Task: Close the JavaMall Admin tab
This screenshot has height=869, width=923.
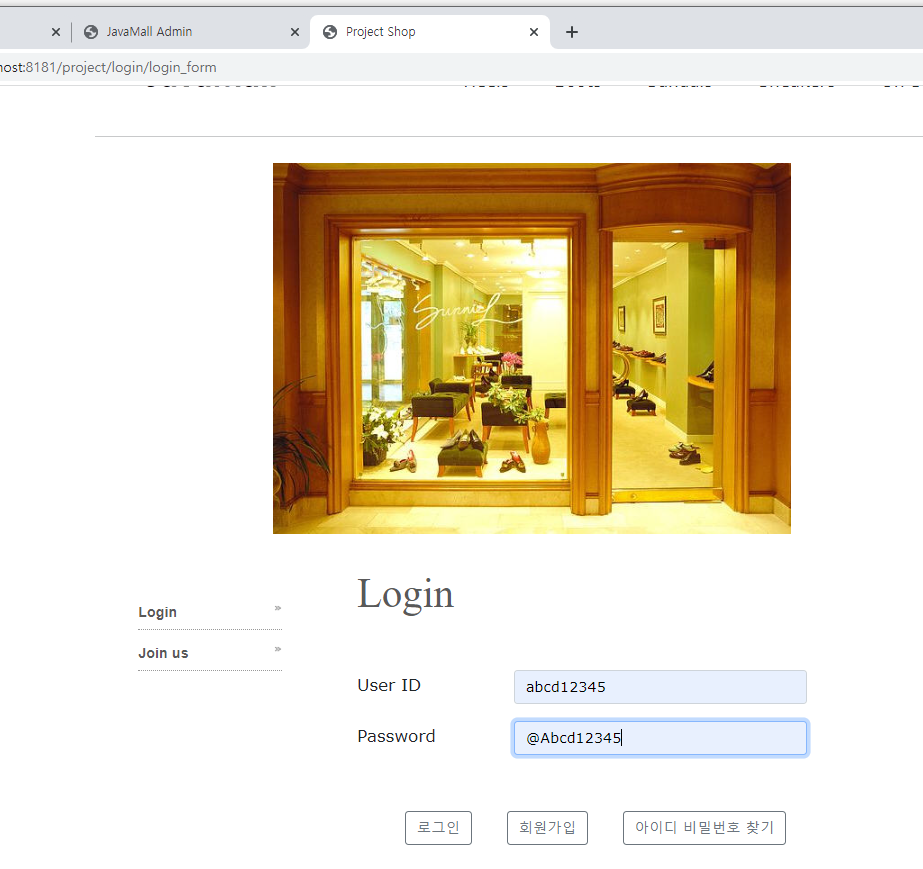Action: coord(294,31)
